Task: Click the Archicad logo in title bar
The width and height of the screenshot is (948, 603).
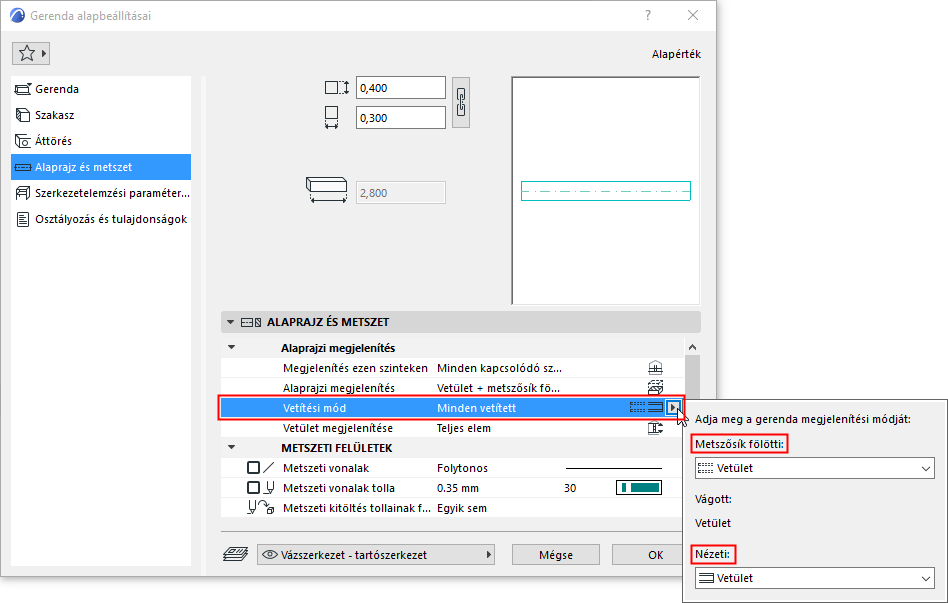Action: coord(18,15)
